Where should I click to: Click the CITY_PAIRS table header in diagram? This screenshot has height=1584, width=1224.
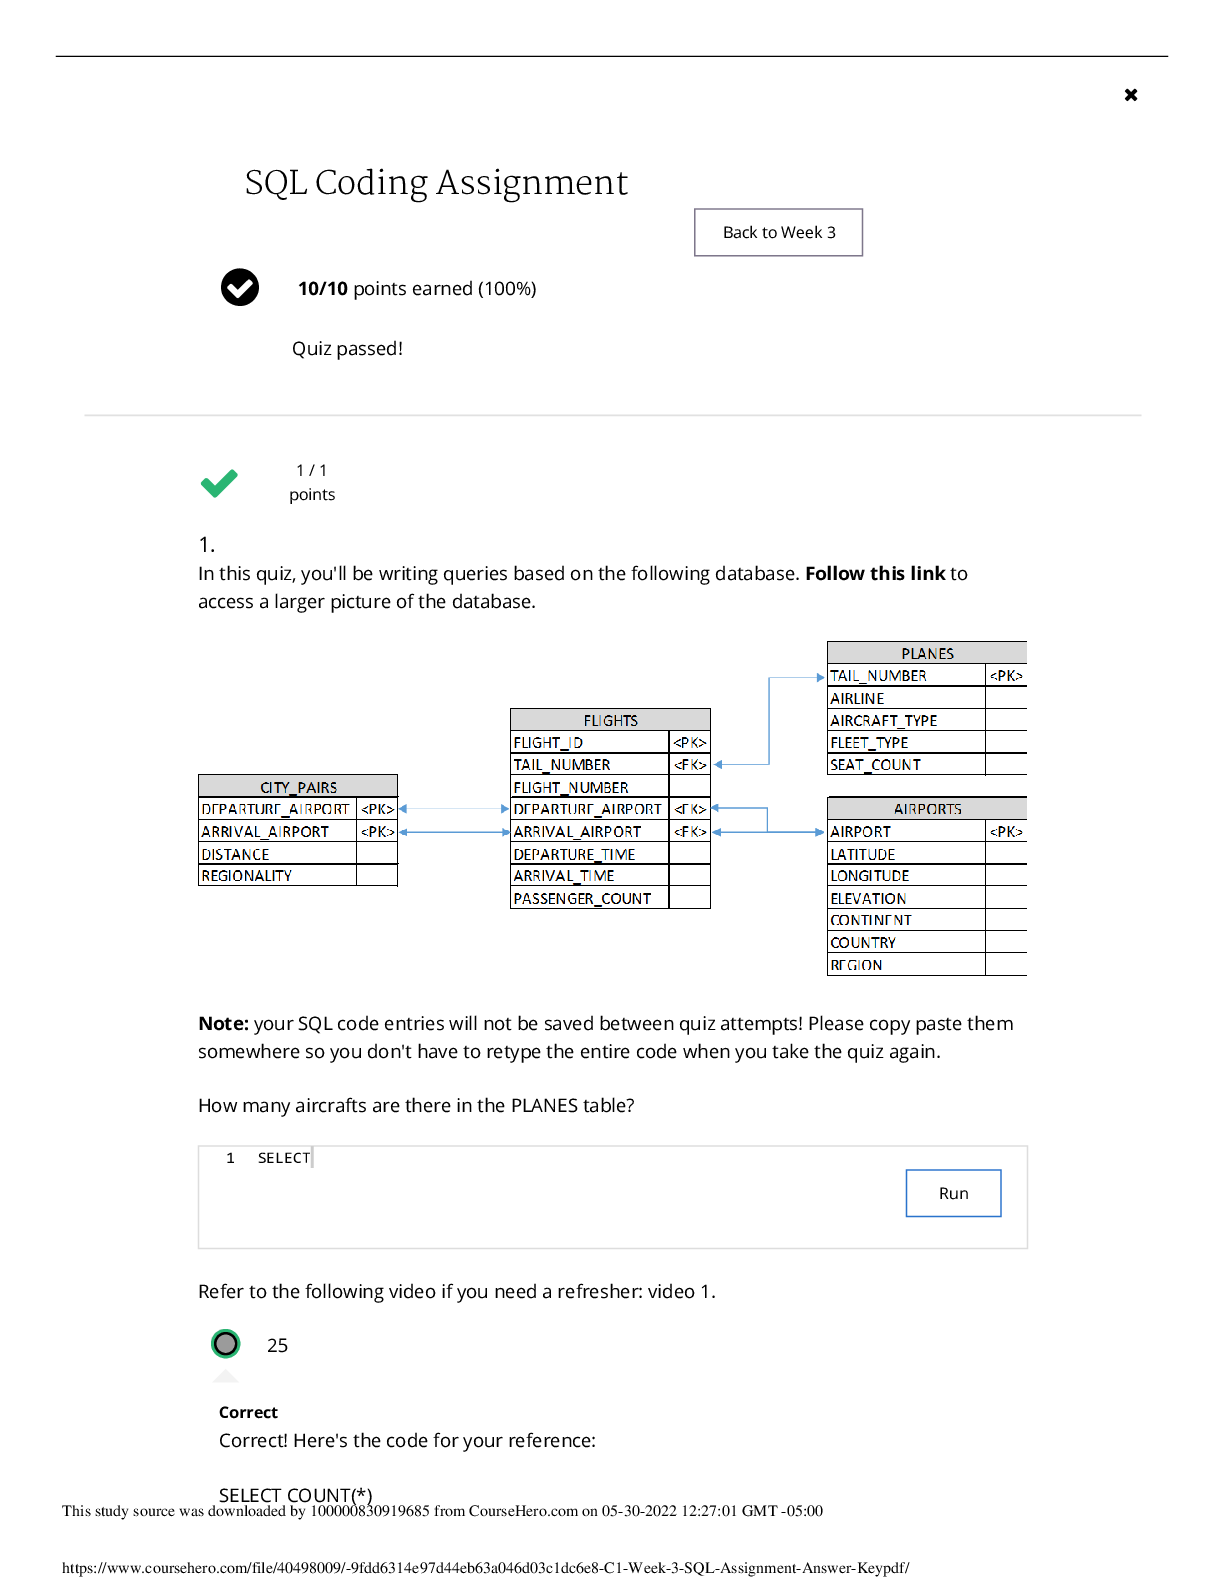point(298,787)
